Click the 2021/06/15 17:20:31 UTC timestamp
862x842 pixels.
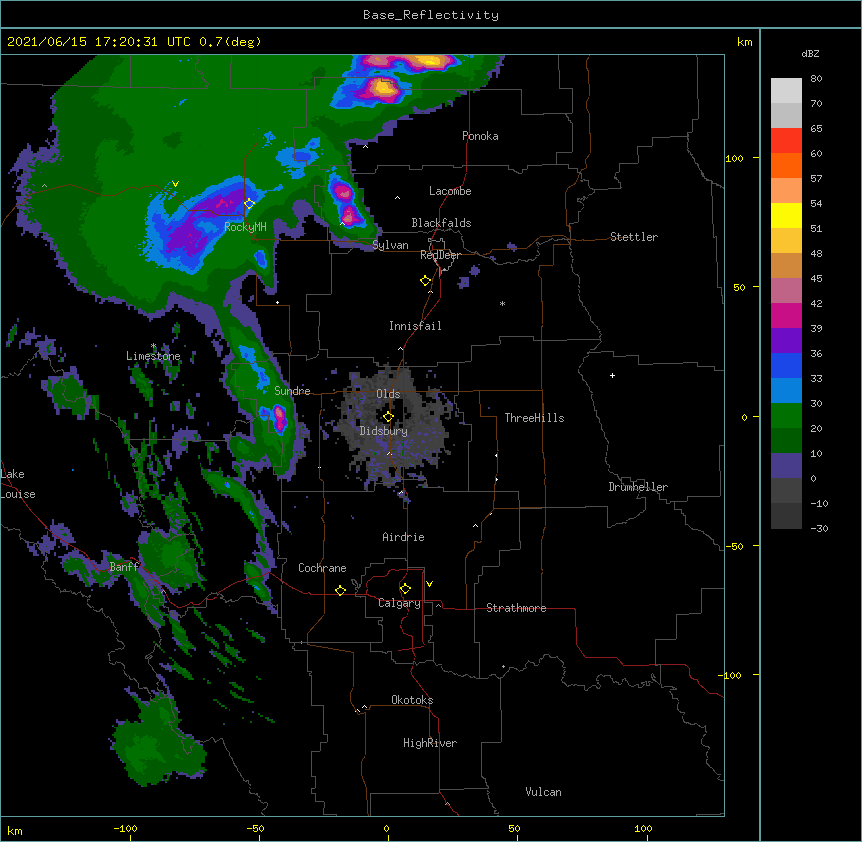point(99,42)
